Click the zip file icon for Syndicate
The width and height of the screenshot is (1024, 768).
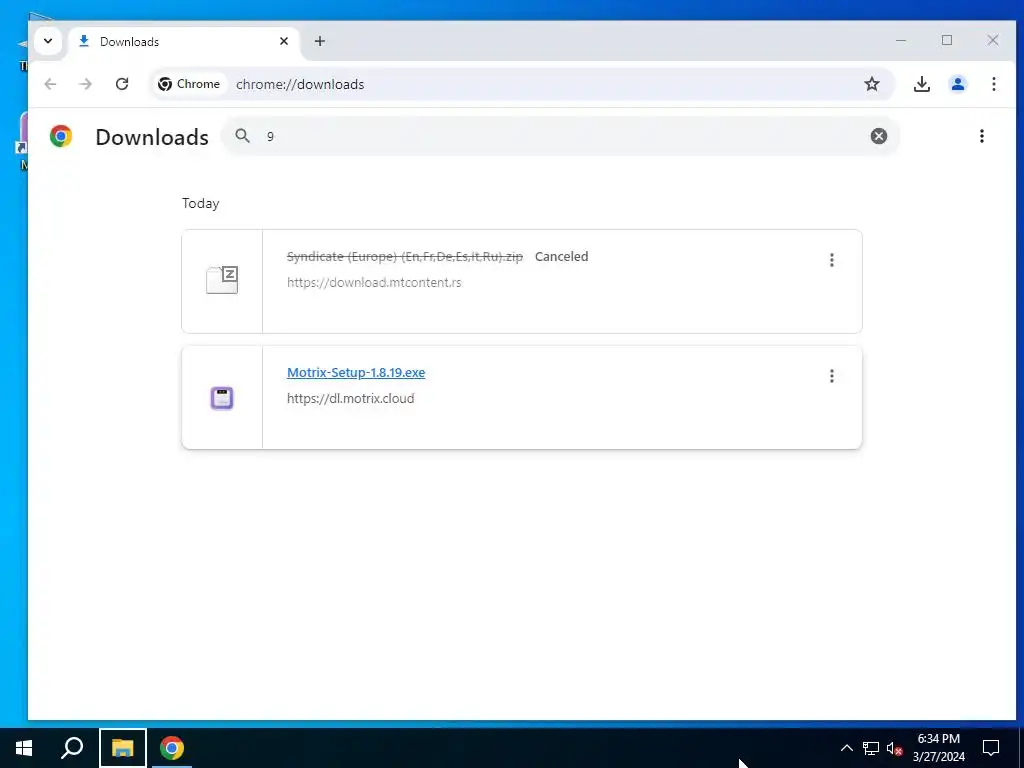point(222,280)
